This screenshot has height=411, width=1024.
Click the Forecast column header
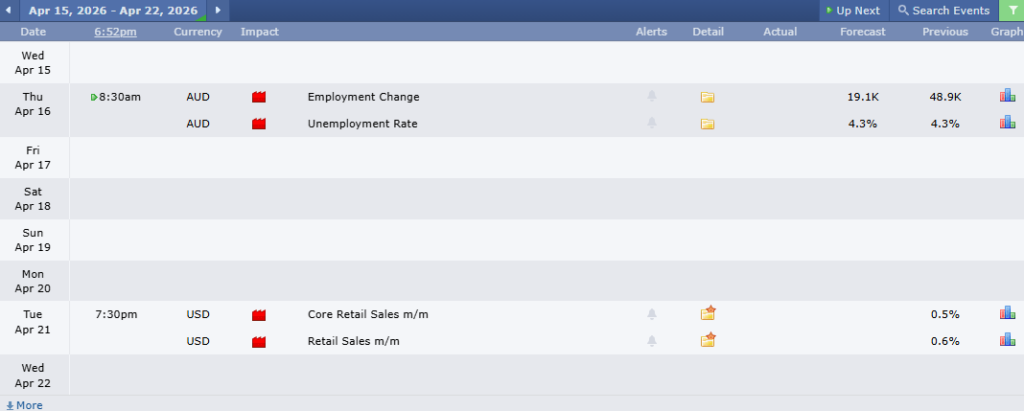pos(863,31)
